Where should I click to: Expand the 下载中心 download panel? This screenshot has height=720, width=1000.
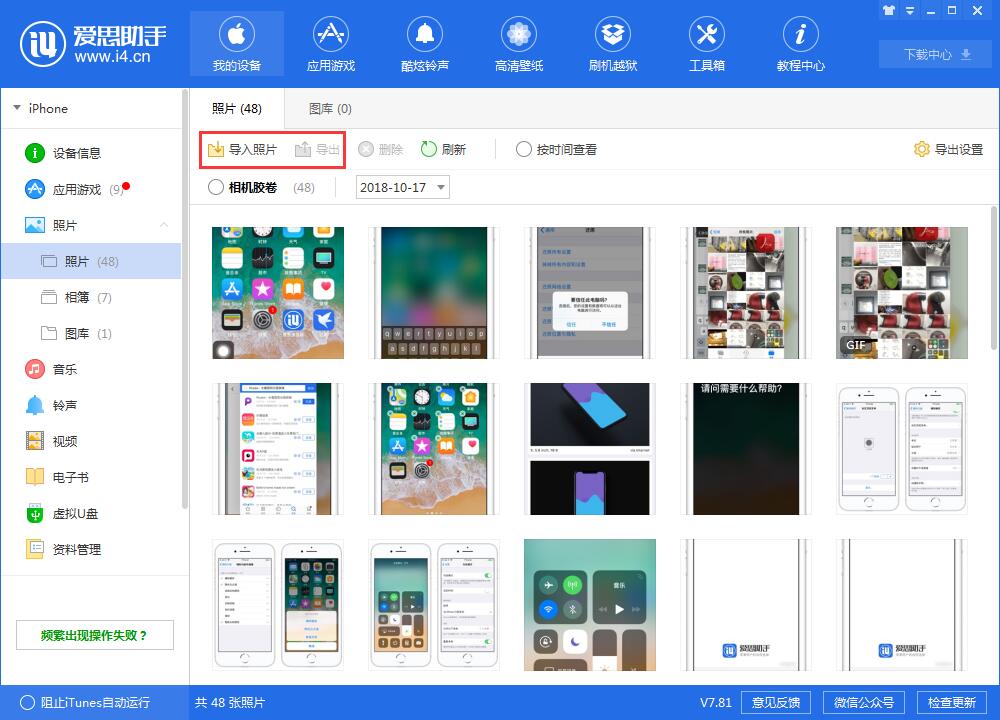934,55
